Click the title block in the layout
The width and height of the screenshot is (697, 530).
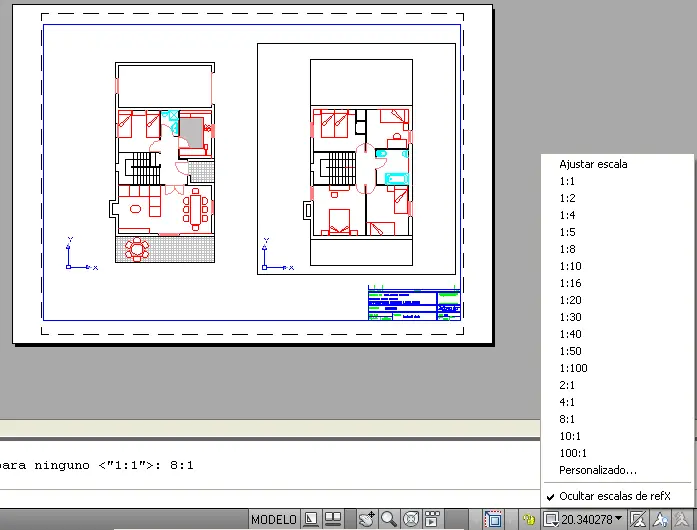[414, 304]
